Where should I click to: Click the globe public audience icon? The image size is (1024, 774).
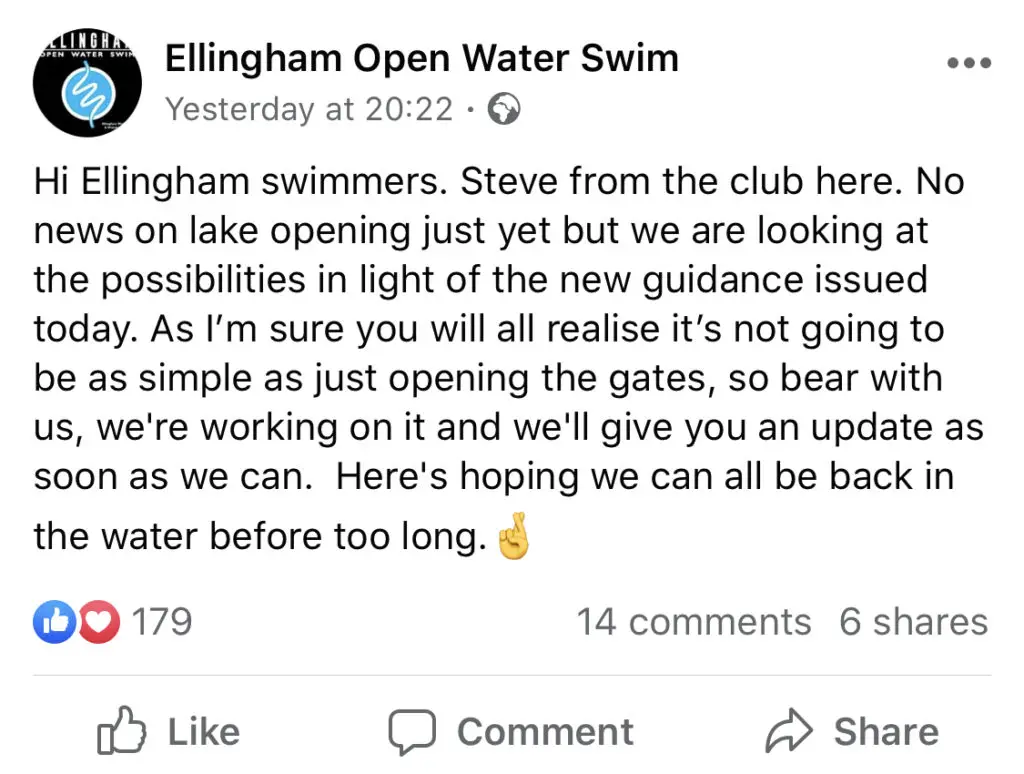pos(504,108)
